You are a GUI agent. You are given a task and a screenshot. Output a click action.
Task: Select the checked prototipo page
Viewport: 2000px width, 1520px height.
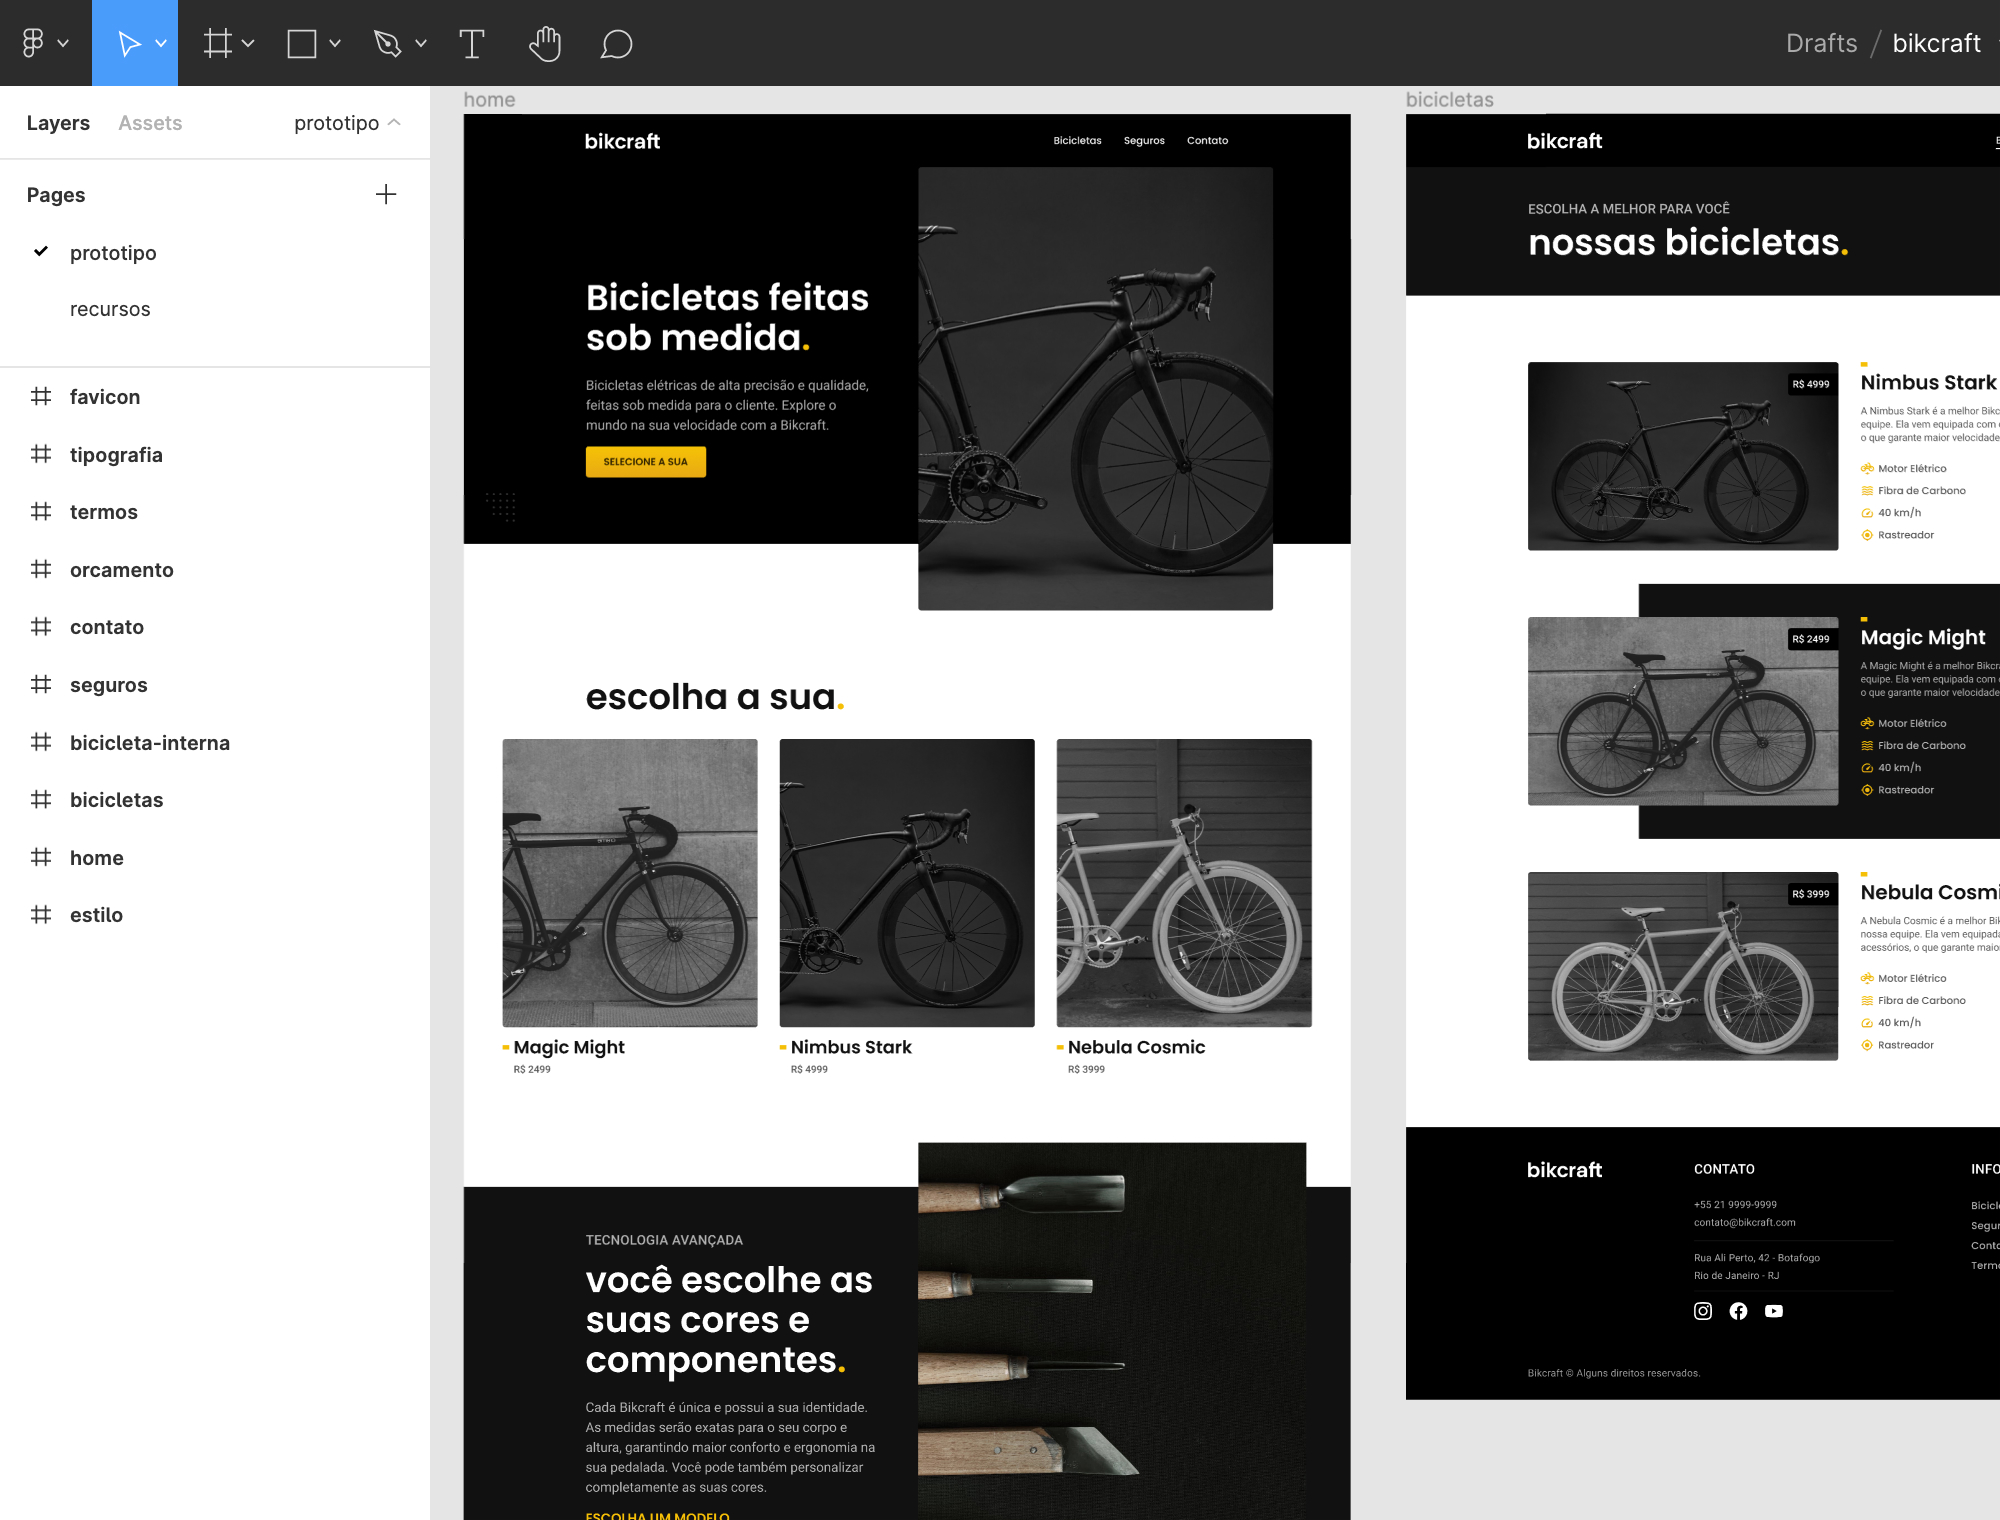(x=113, y=253)
